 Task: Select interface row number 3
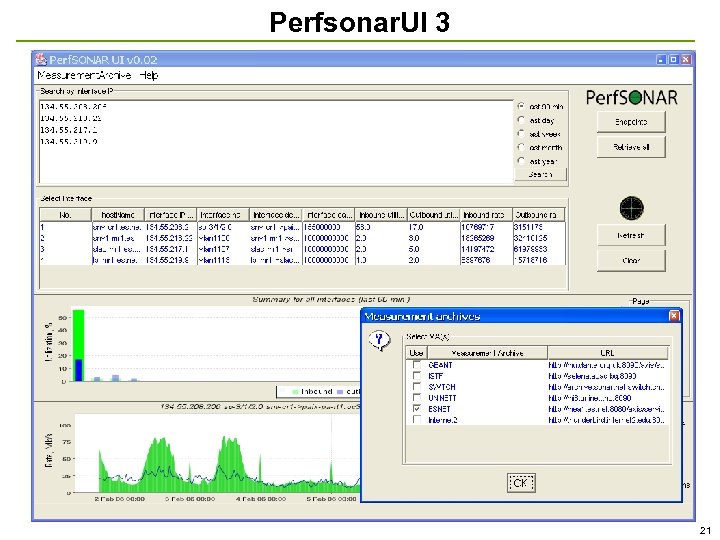coord(302,249)
